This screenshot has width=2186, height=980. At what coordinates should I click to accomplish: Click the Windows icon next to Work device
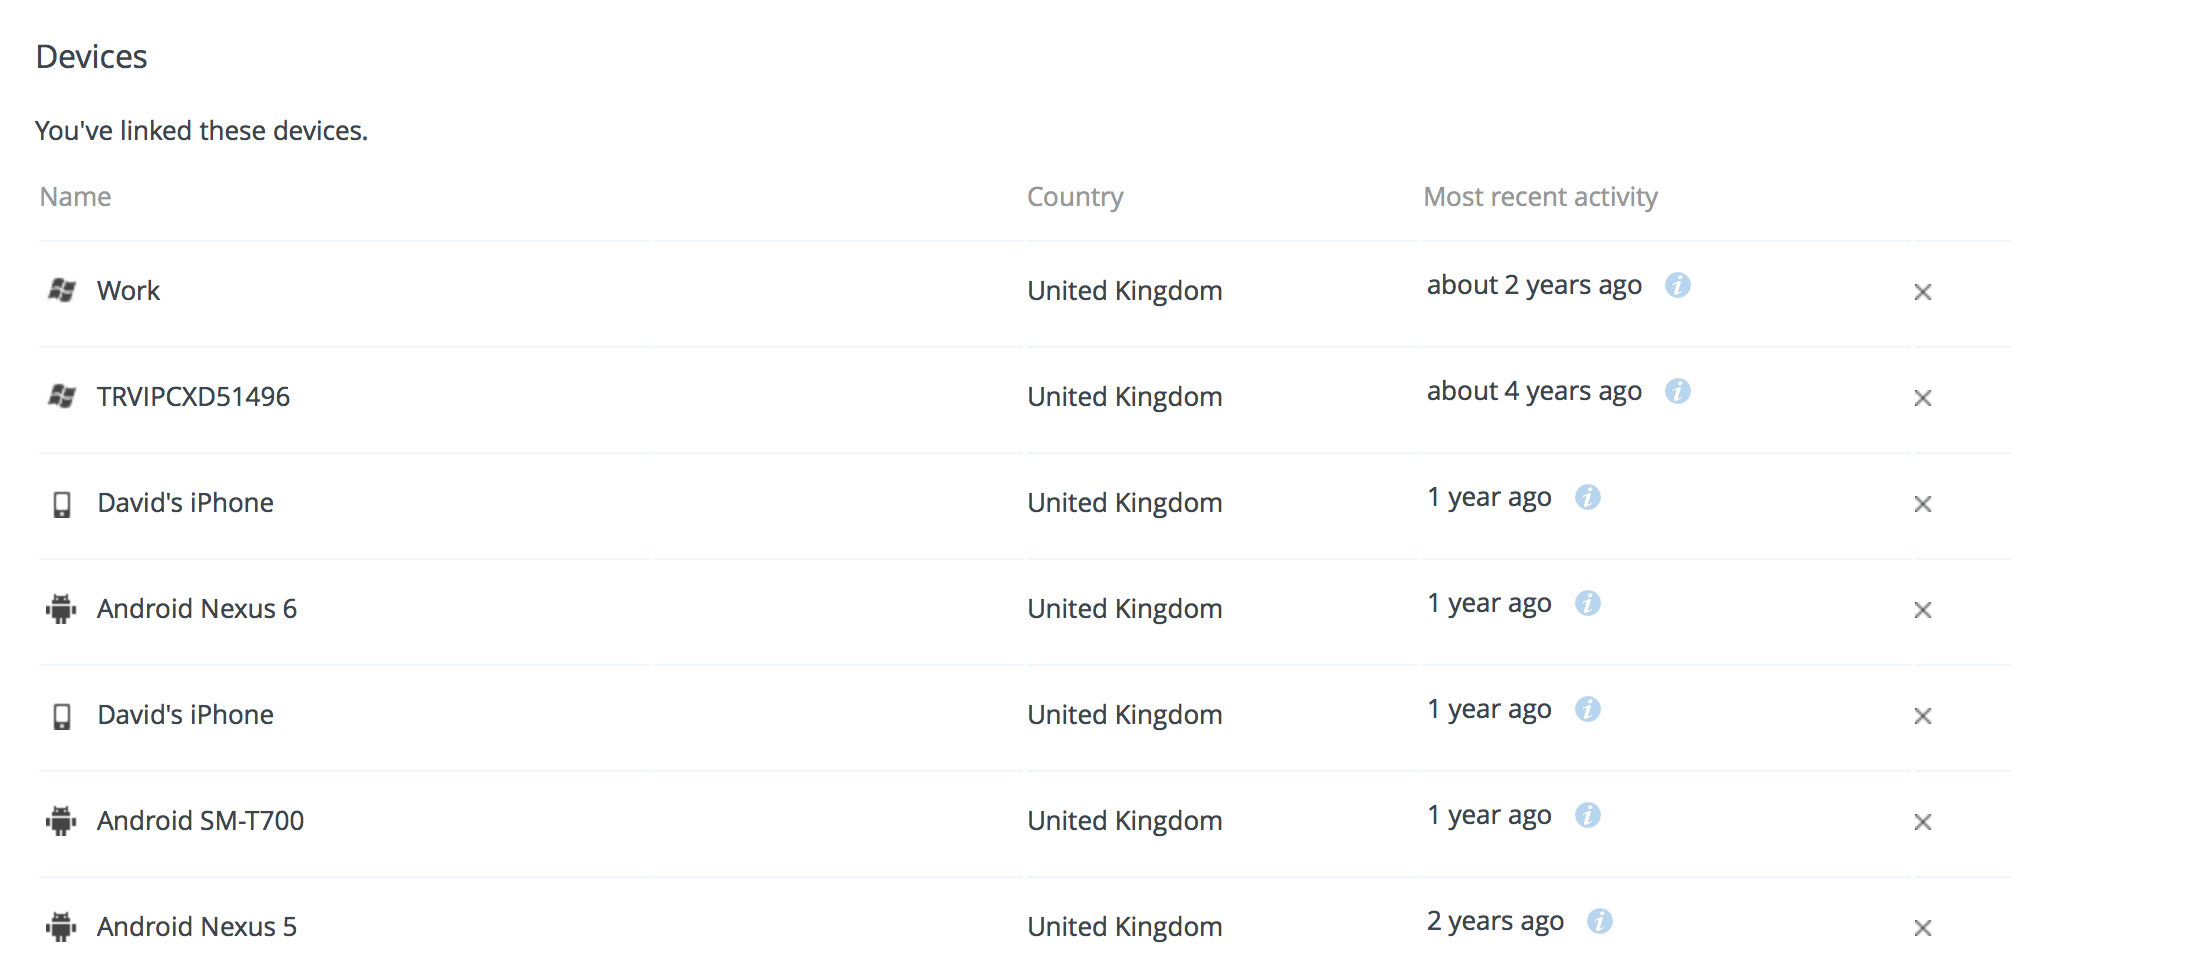click(61, 290)
